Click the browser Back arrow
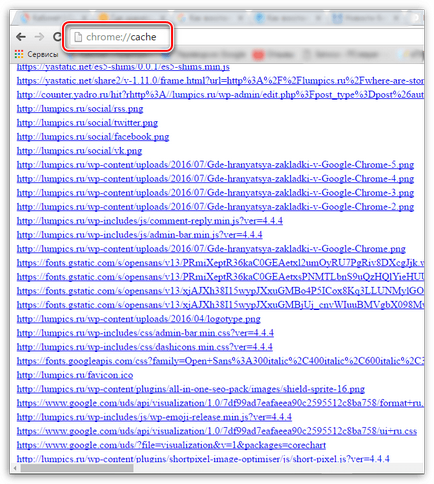This screenshot has width=434, height=484. tap(21, 37)
